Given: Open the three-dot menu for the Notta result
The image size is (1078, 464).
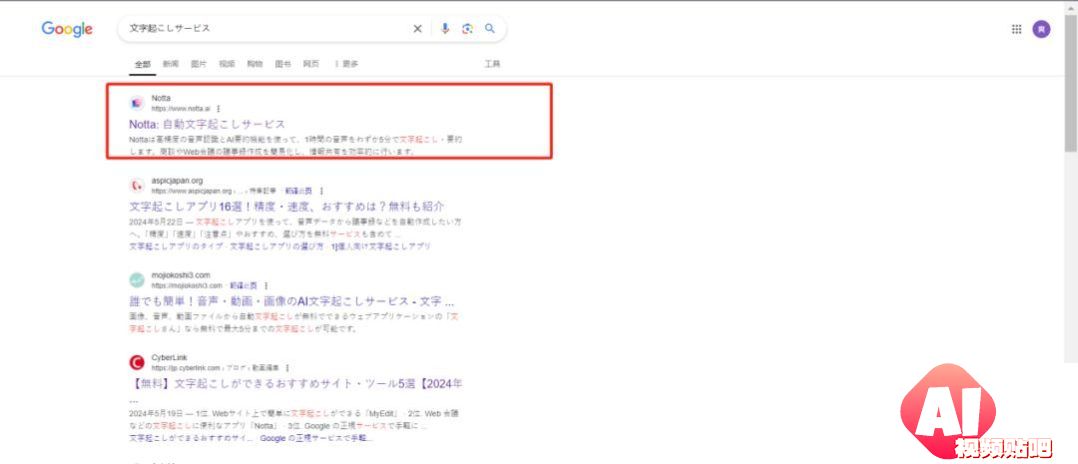Looking at the screenshot, I should 219,109.
